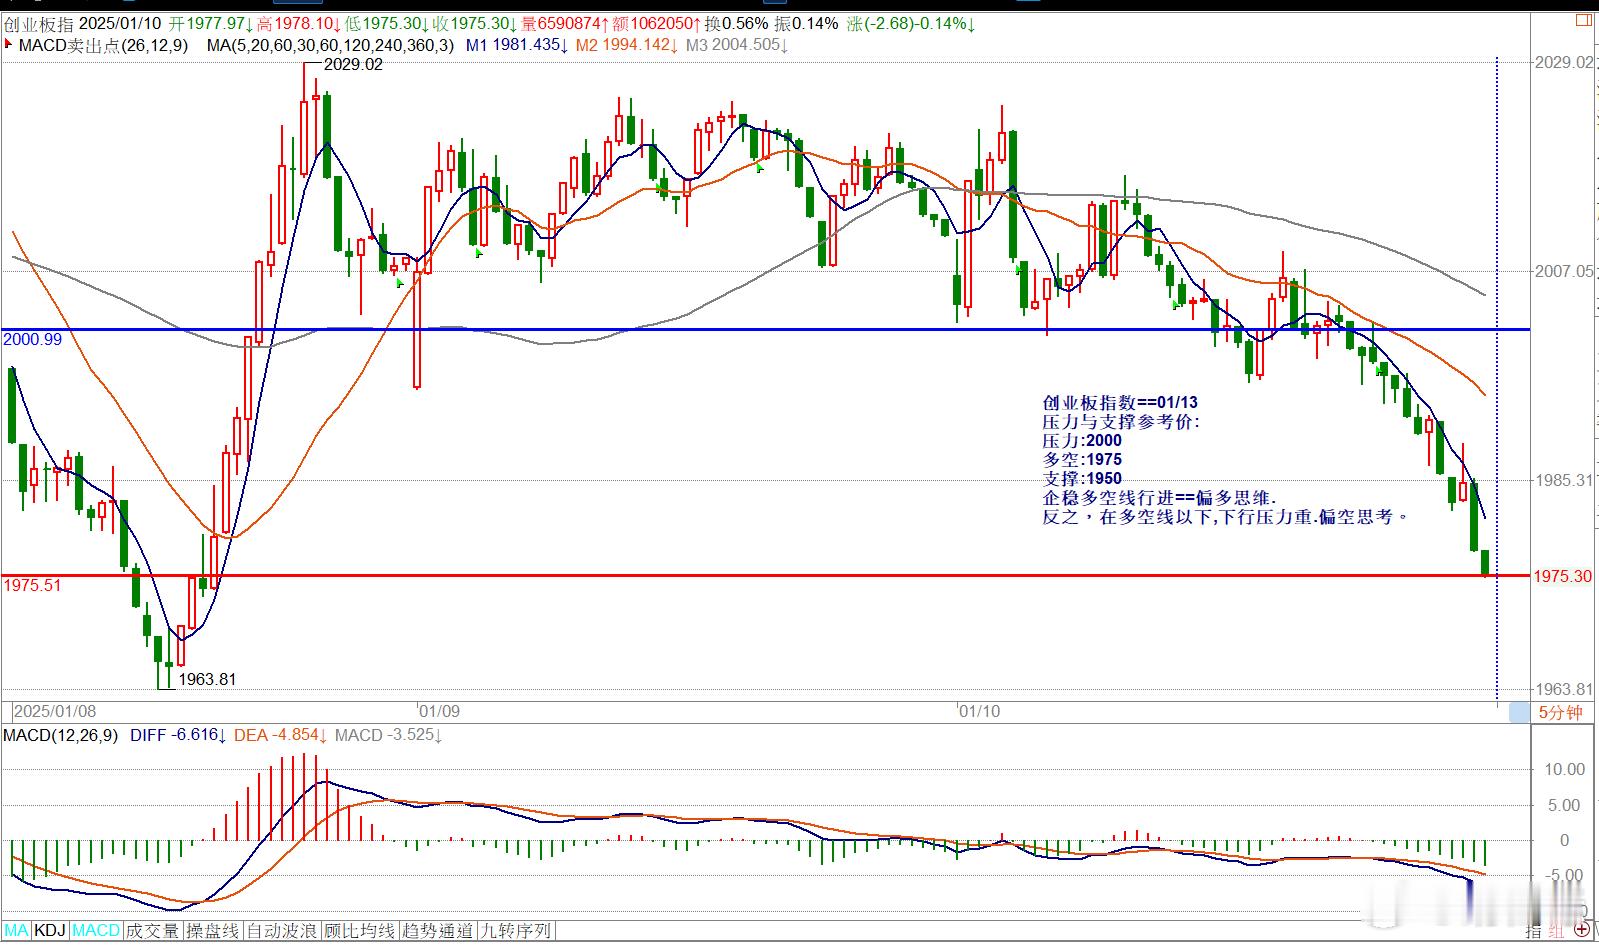Click the red 1975.51 line label
Screen dimensions: 1599x945
[33, 585]
